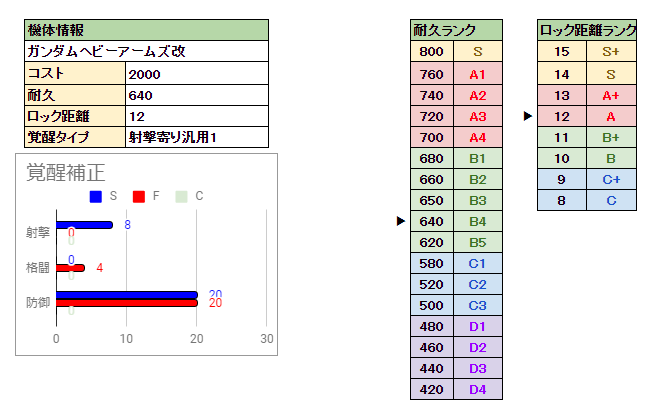Select the 650 durability cell
This screenshot has width=660, height=401.
[432, 201]
